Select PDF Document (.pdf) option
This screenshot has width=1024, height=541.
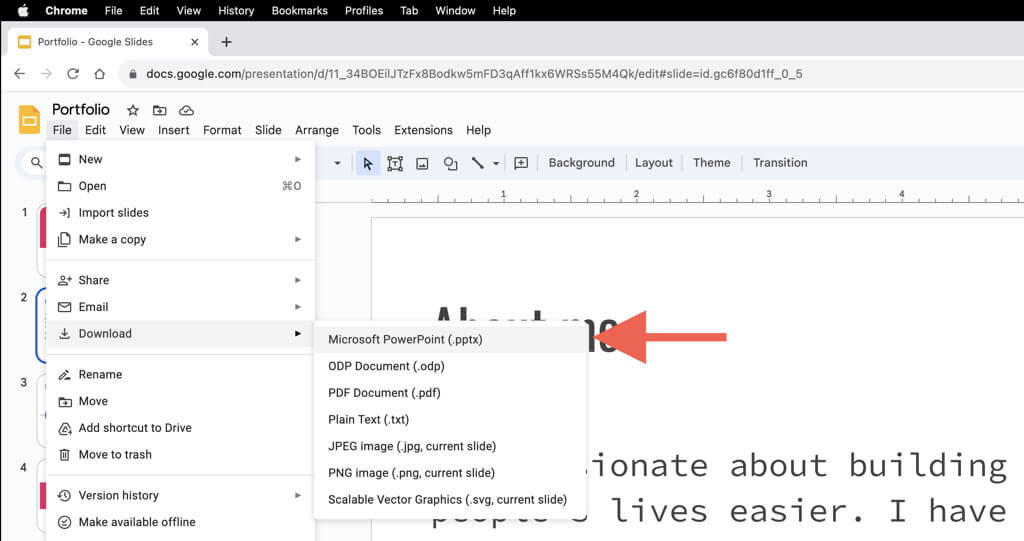click(x=384, y=393)
